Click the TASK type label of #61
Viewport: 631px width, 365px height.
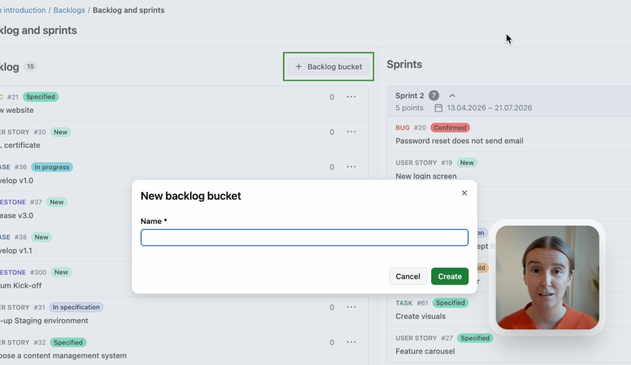pyautogui.click(x=404, y=303)
